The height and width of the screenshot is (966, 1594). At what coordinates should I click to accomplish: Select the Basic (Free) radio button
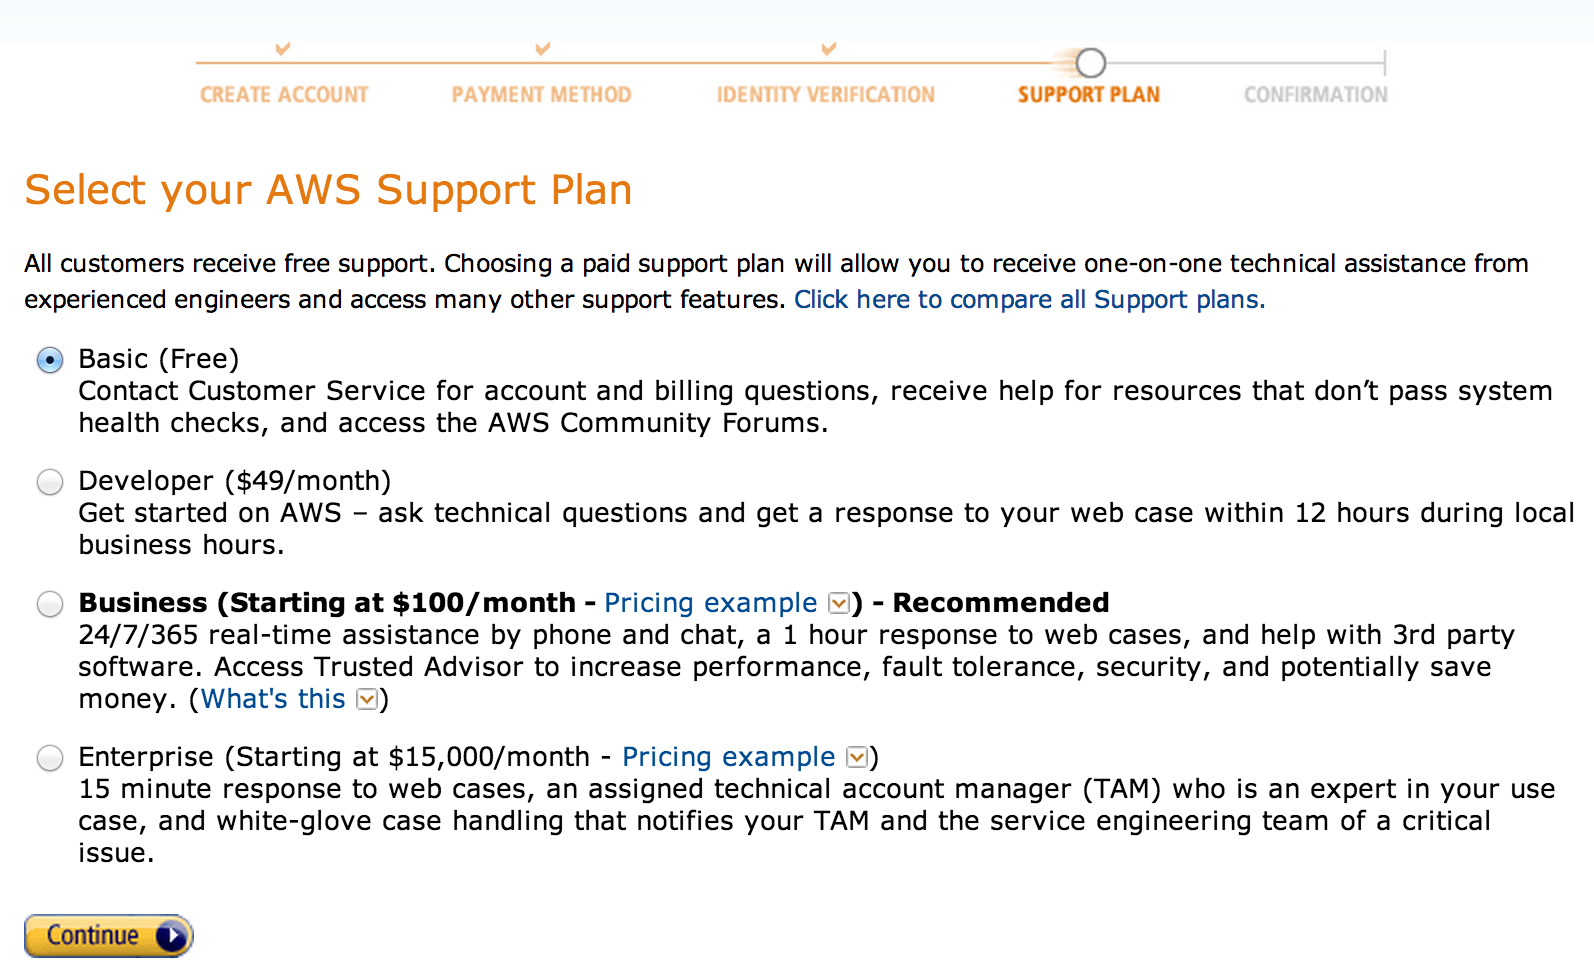pyautogui.click(x=50, y=360)
